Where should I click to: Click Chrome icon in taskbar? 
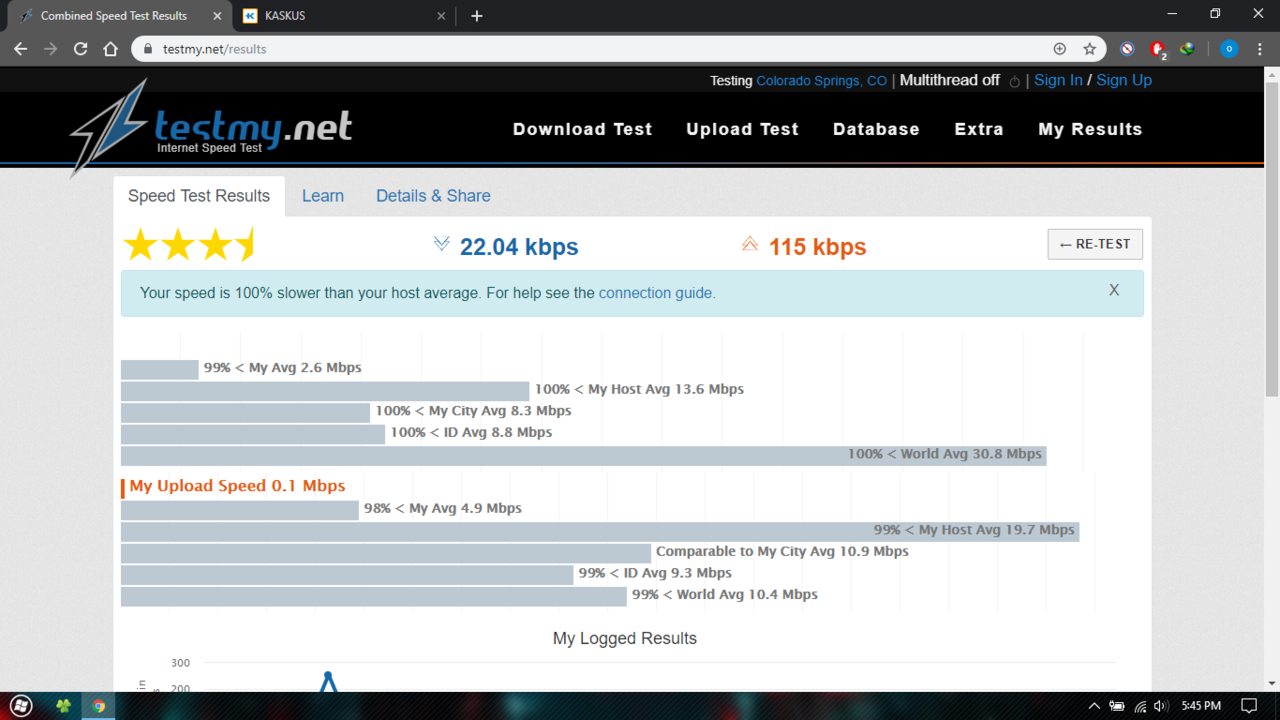pos(99,706)
